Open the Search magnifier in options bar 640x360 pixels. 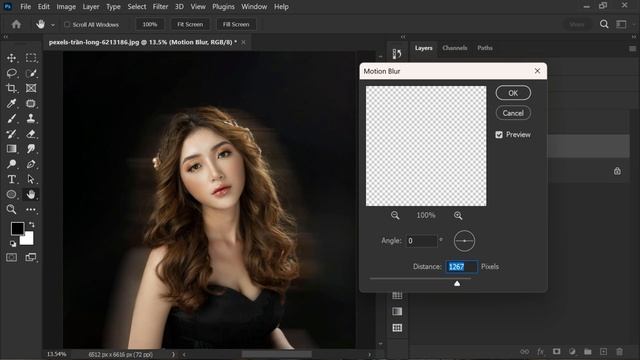[x=604, y=24]
